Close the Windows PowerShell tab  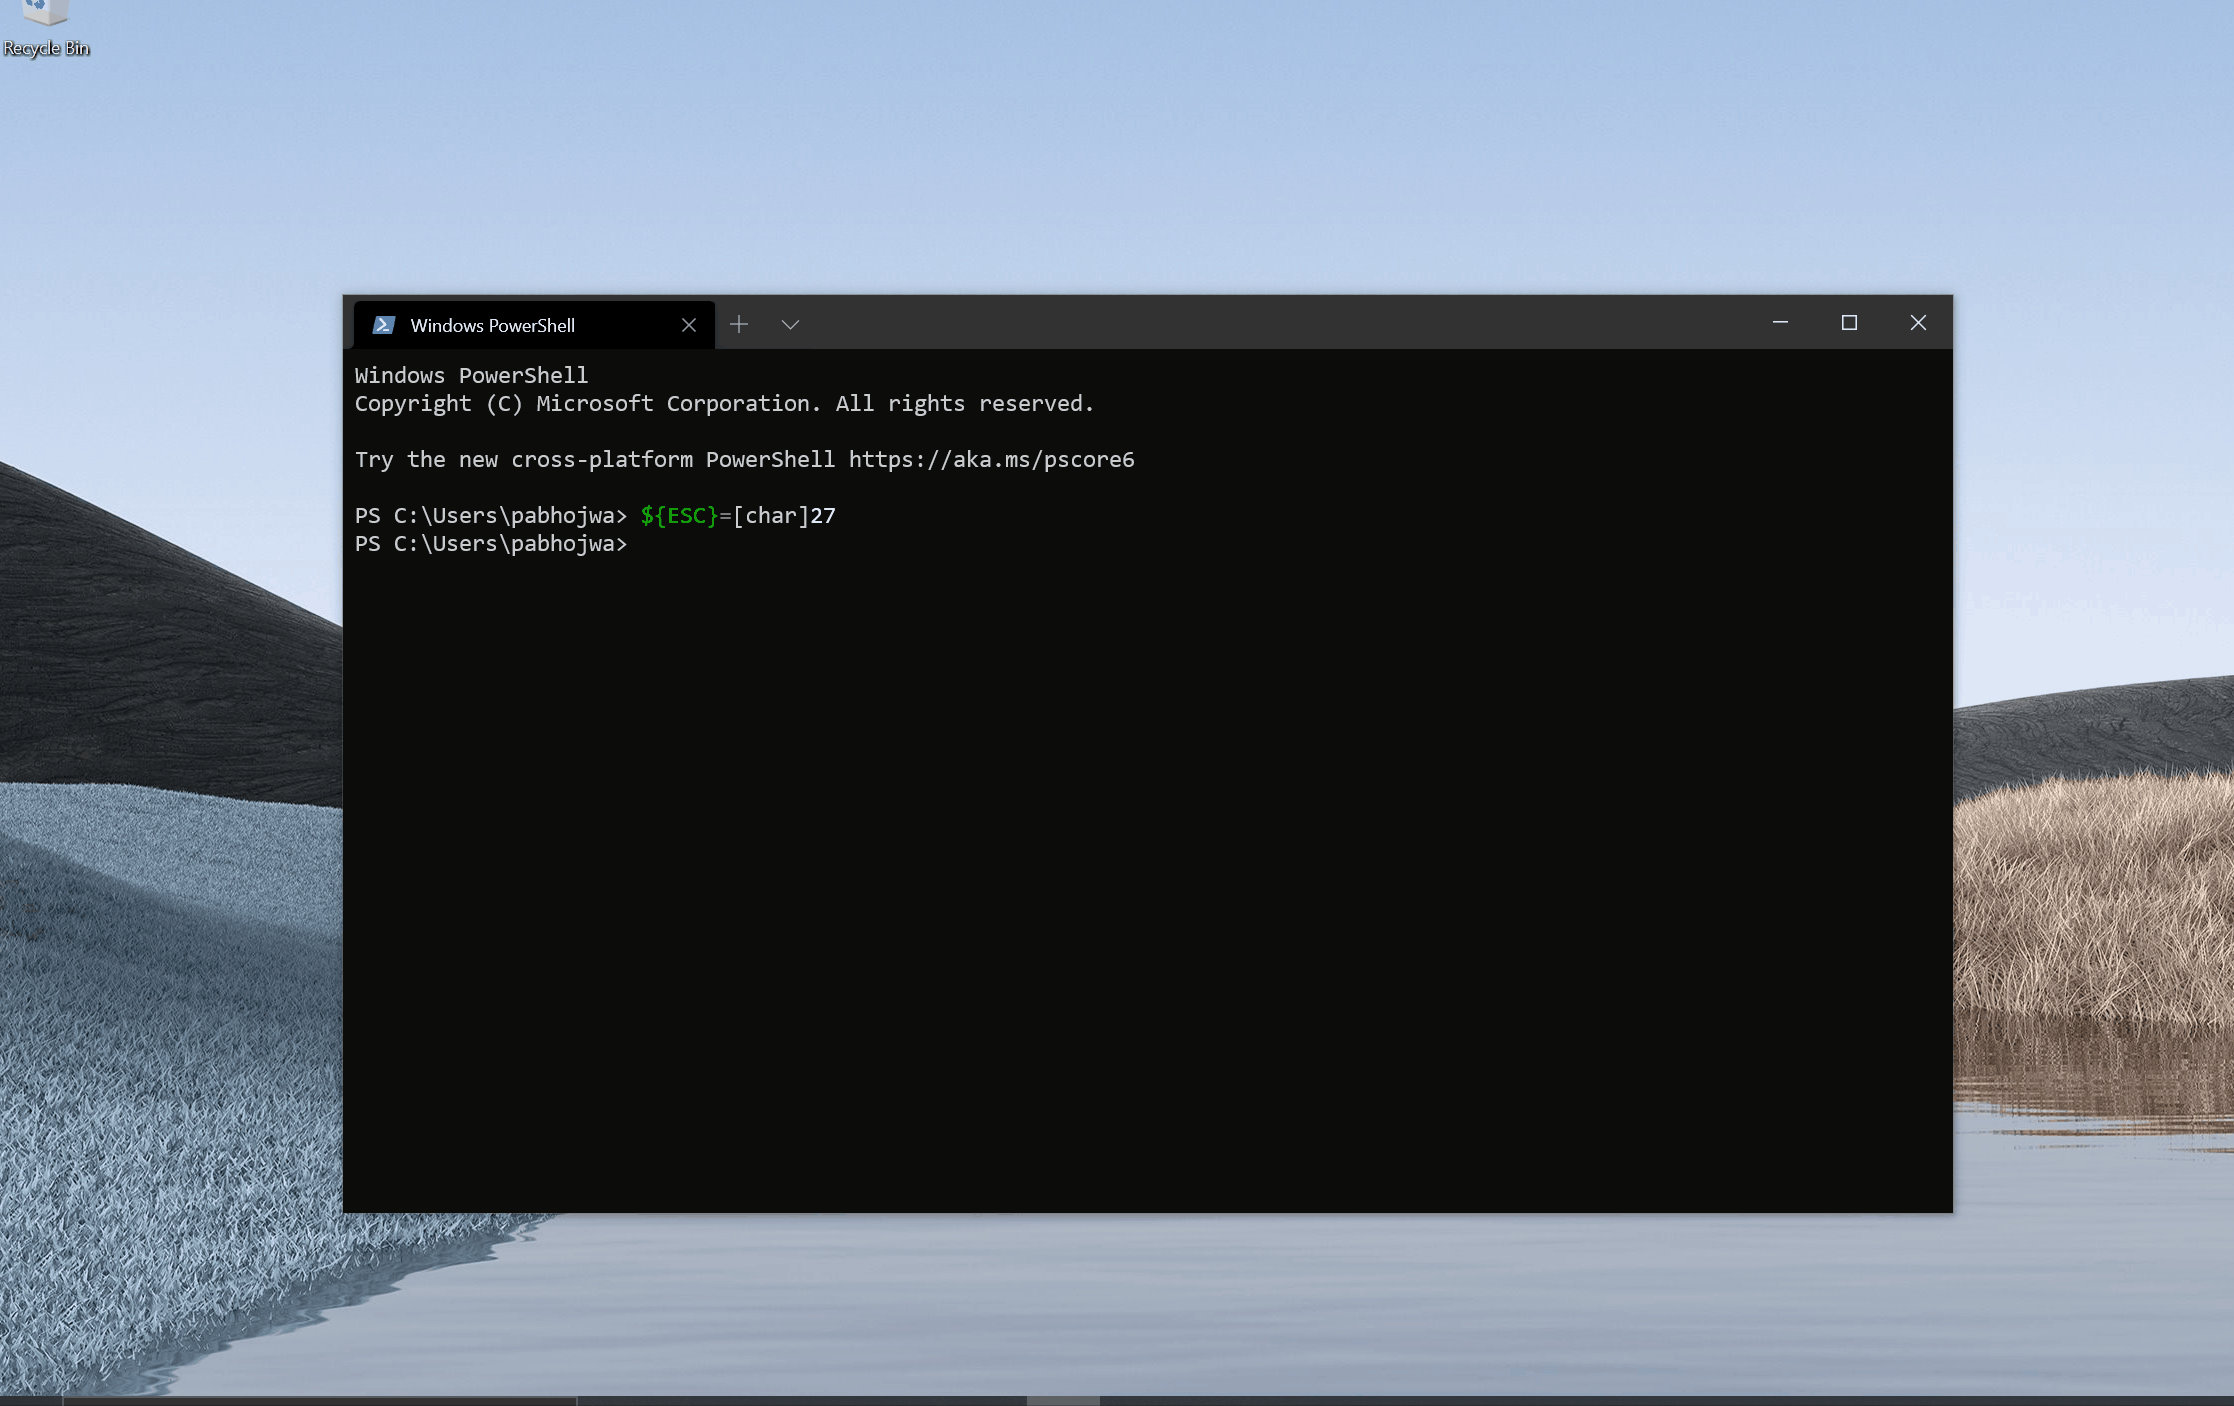pyautogui.click(x=689, y=325)
